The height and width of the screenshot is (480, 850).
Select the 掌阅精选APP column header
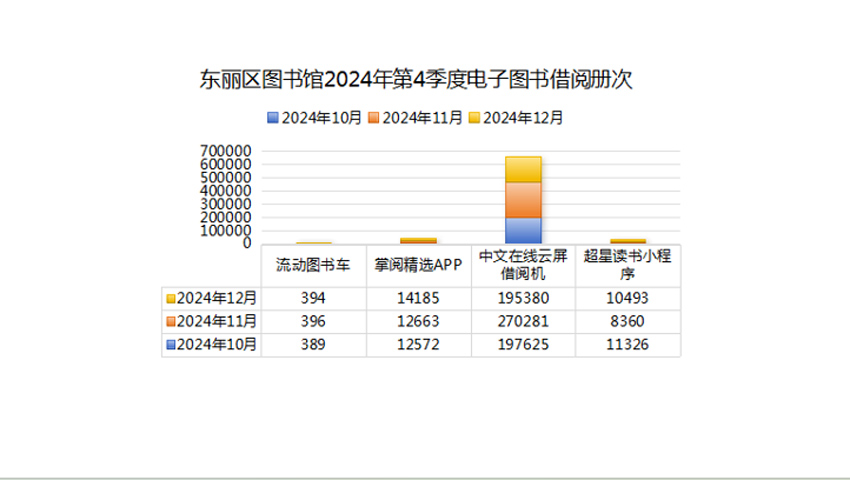[x=418, y=266]
